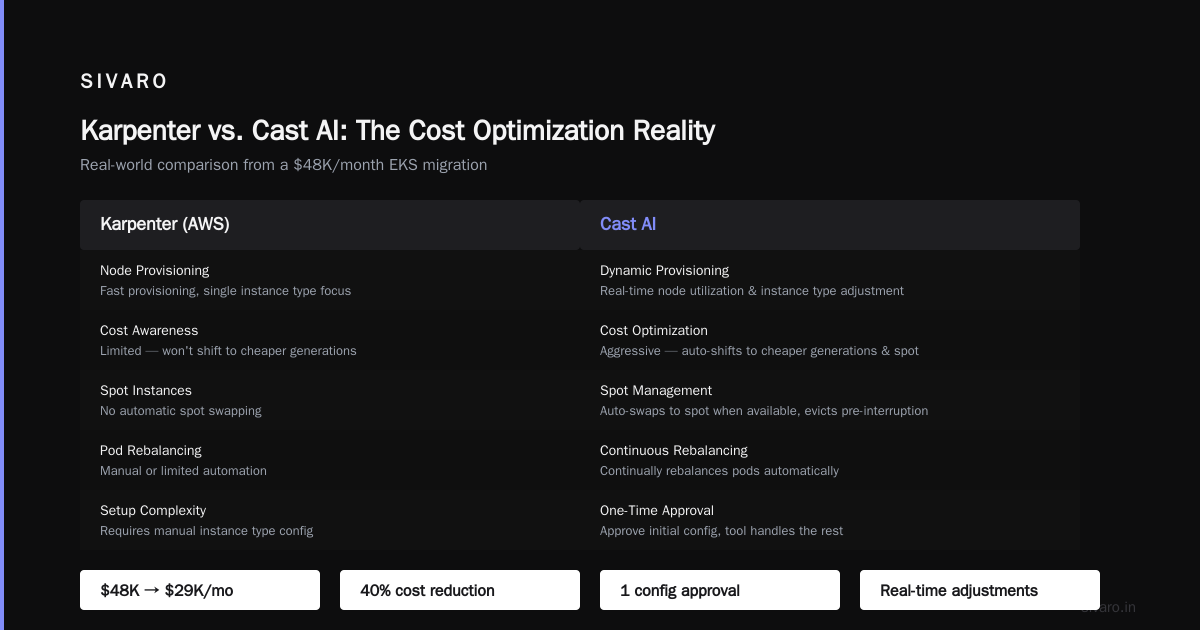Select the headline "Karpenter vs. Cast AI: The Cost Optimization Reality"
The width and height of the screenshot is (1200, 630).
point(397,131)
